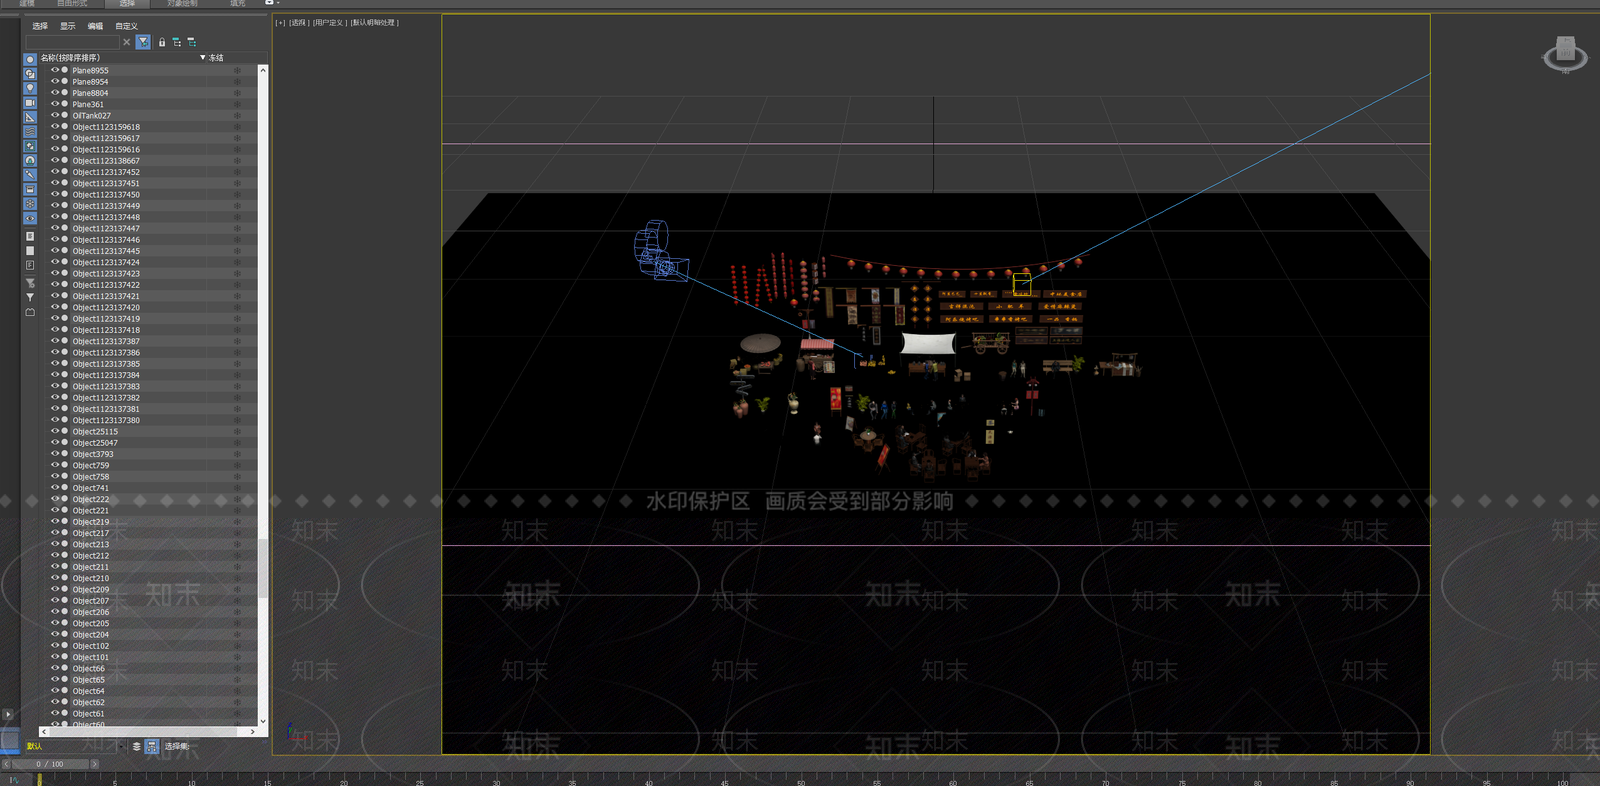Switch to the 对象绘制 ribbon tab
Screen dimensions: 1600x786
tap(182, 3)
